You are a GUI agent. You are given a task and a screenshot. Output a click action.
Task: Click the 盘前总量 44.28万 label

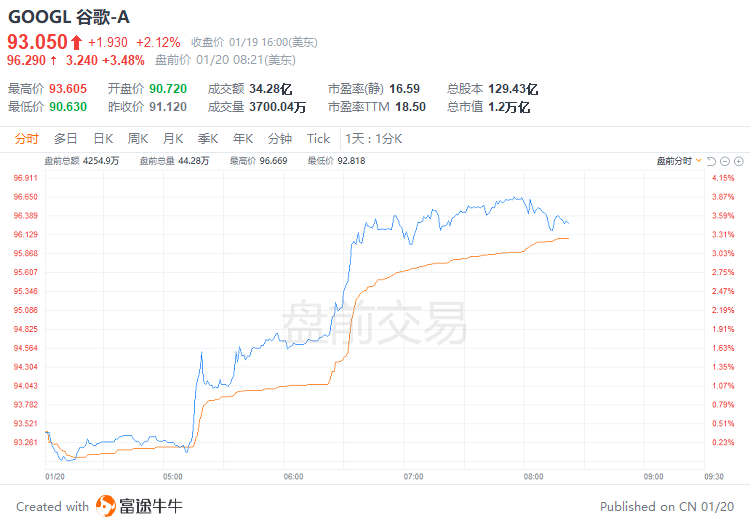tap(174, 161)
